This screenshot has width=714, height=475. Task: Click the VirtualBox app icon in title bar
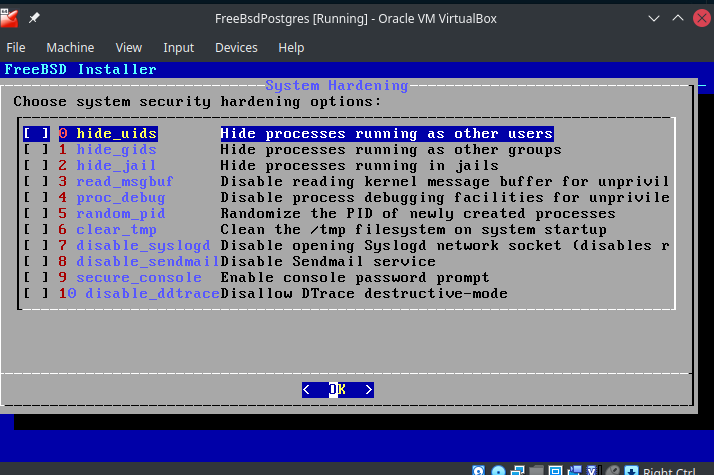[x=9, y=18]
